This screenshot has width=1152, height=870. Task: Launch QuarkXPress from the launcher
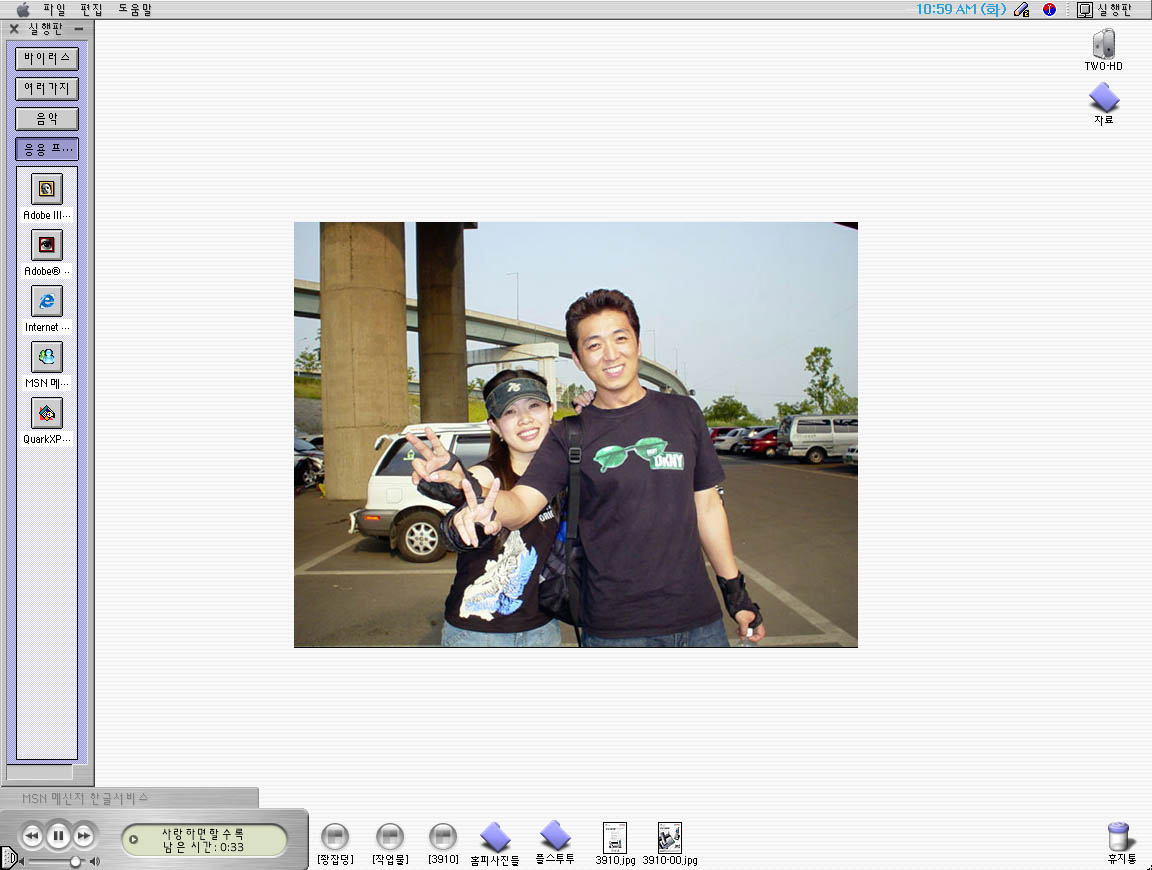pos(47,413)
